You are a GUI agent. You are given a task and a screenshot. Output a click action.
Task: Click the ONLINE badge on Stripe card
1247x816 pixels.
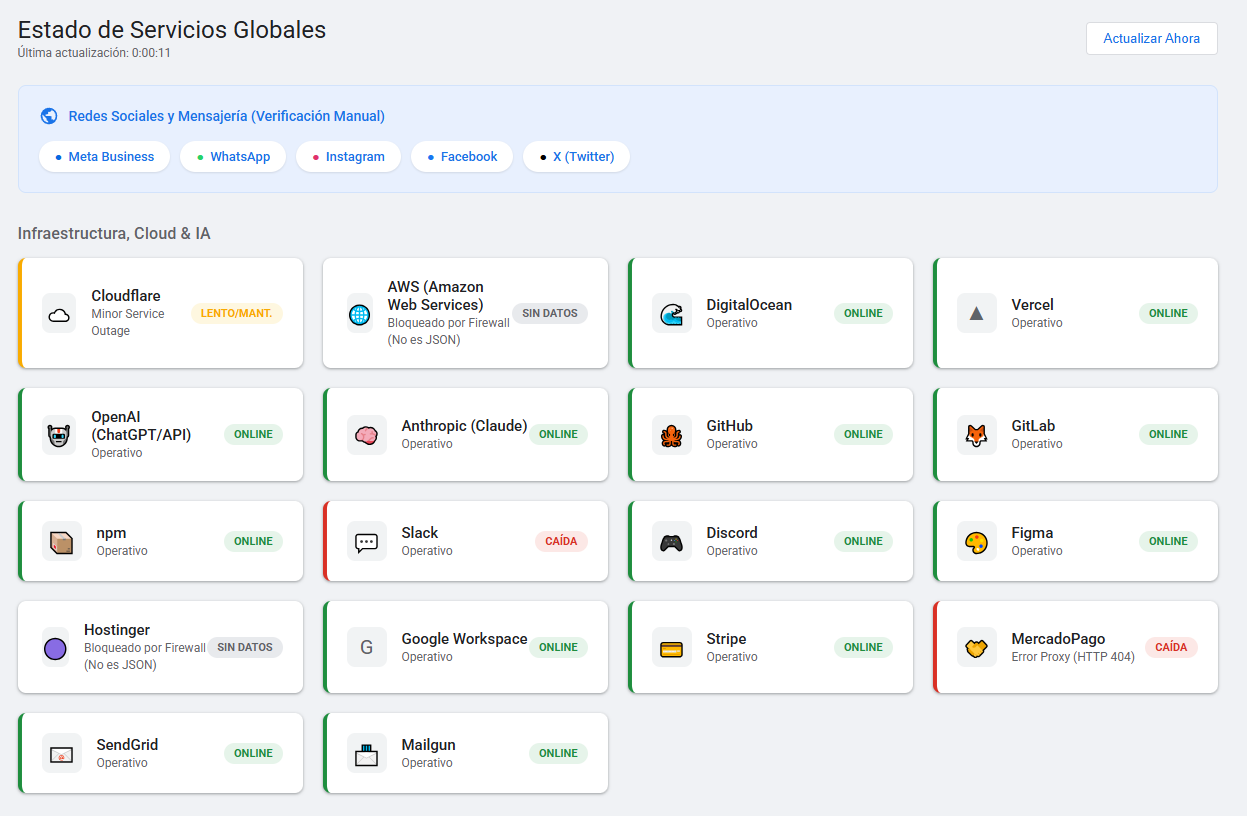pyautogui.click(x=863, y=648)
